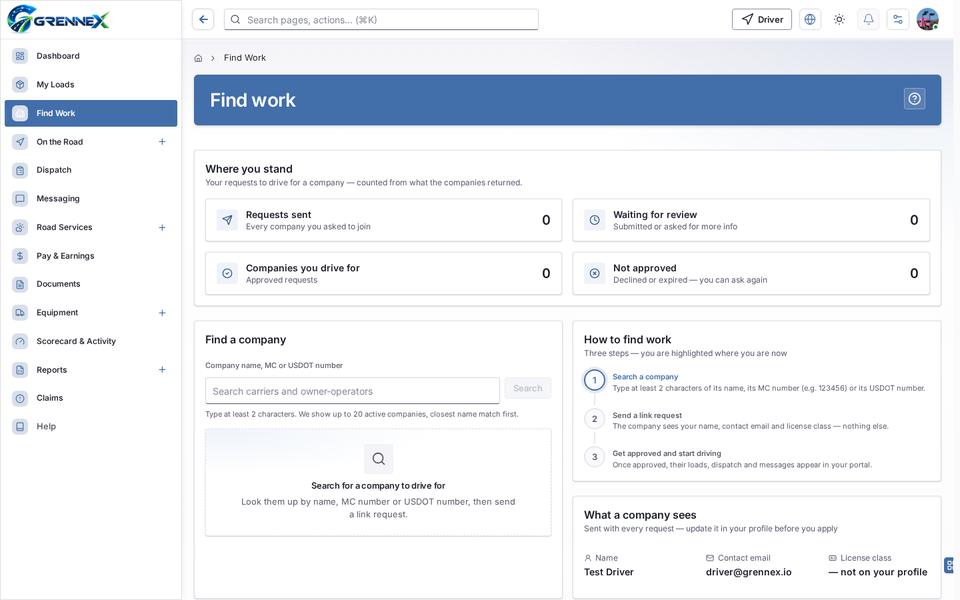Click the Test Driver name value
Screen dimensions: 960x600
(609, 572)
